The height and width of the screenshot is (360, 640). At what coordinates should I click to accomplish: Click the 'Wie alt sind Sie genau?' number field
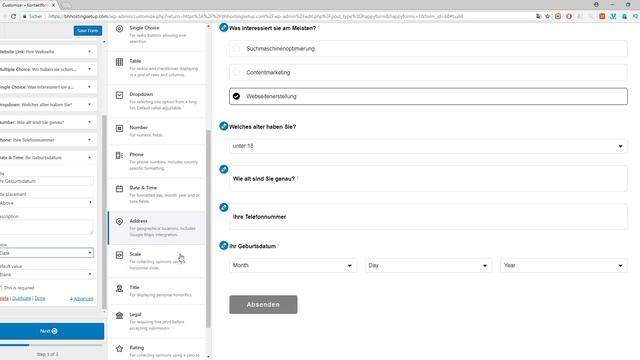click(x=428, y=178)
